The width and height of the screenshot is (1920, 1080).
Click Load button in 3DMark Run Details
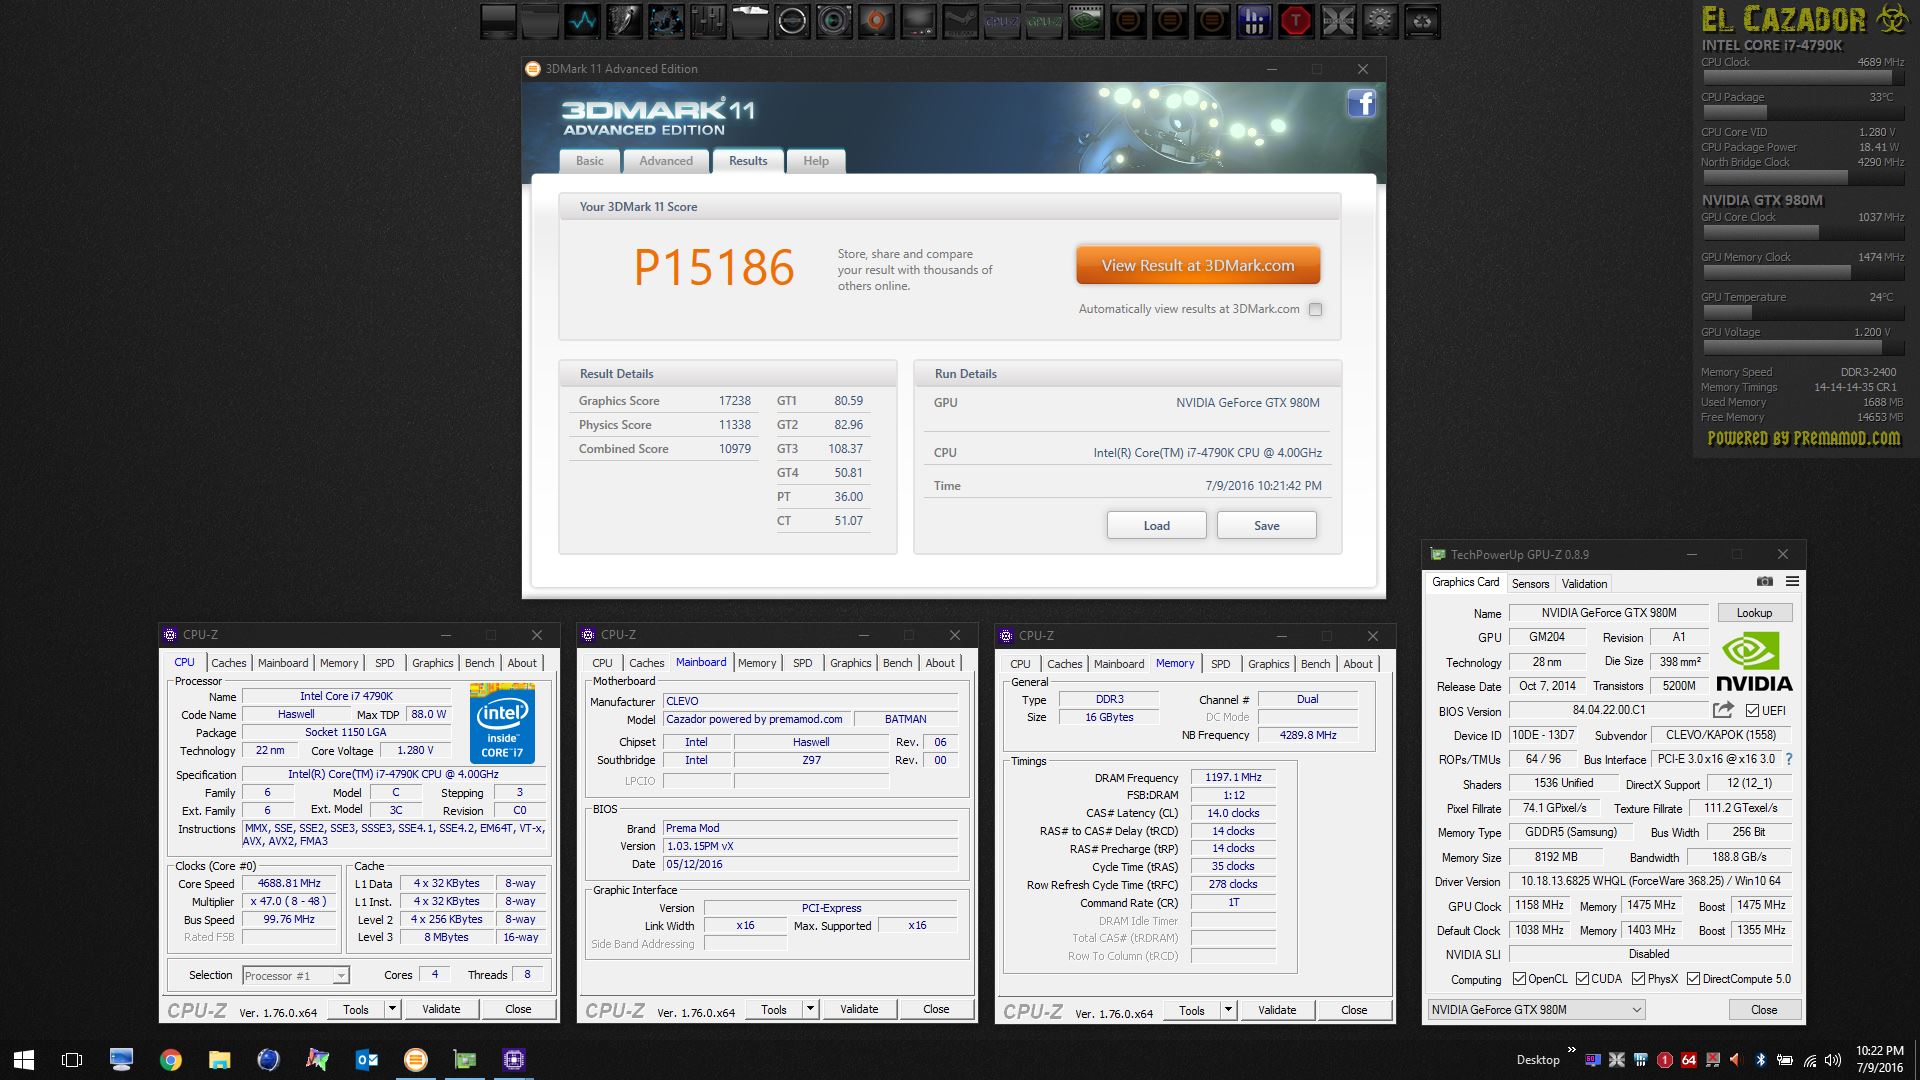point(1156,526)
